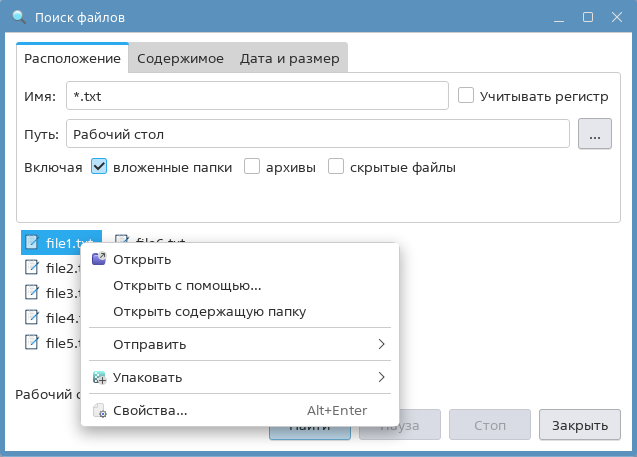The height and width of the screenshot is (457, 637).
Task: Expand the 'Отправить' submenu arrow
Action: click(x=381, y=345)
